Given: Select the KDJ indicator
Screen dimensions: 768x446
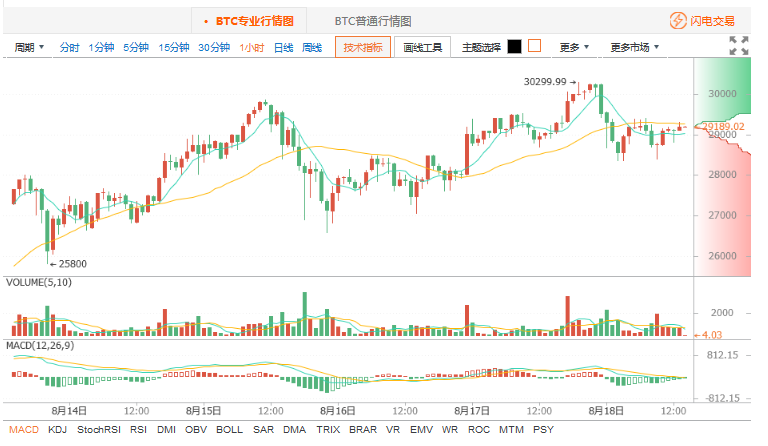Looking at the screenshot, I should (x=58, y=430).
